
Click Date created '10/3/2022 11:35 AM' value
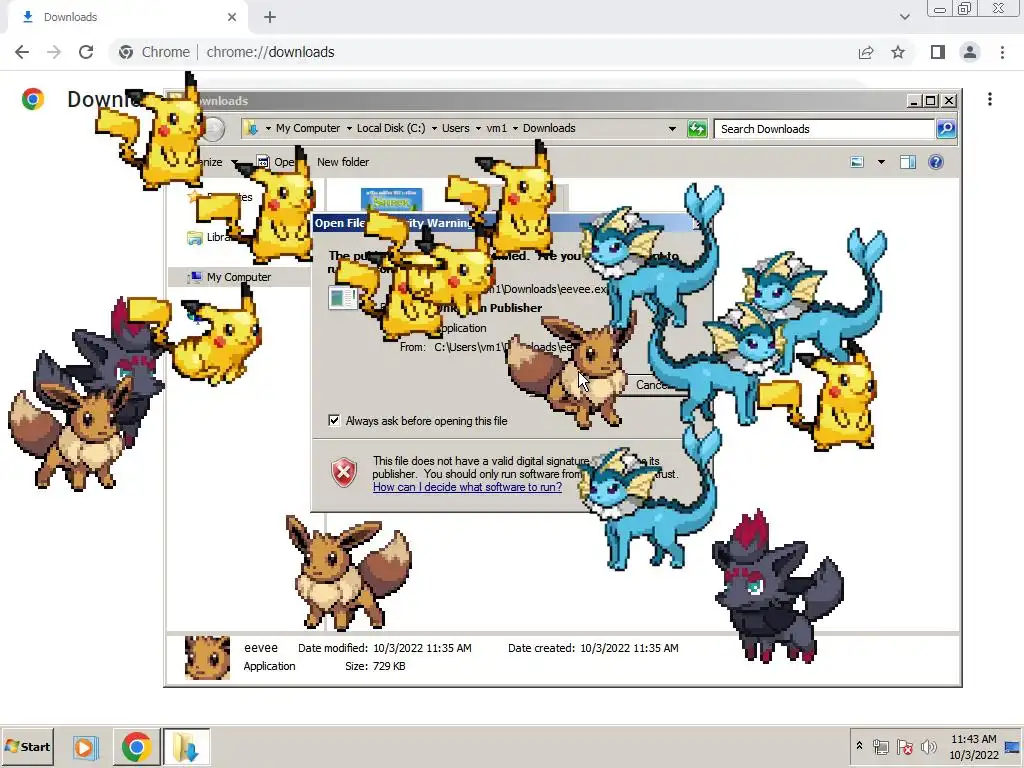point(629,648)
